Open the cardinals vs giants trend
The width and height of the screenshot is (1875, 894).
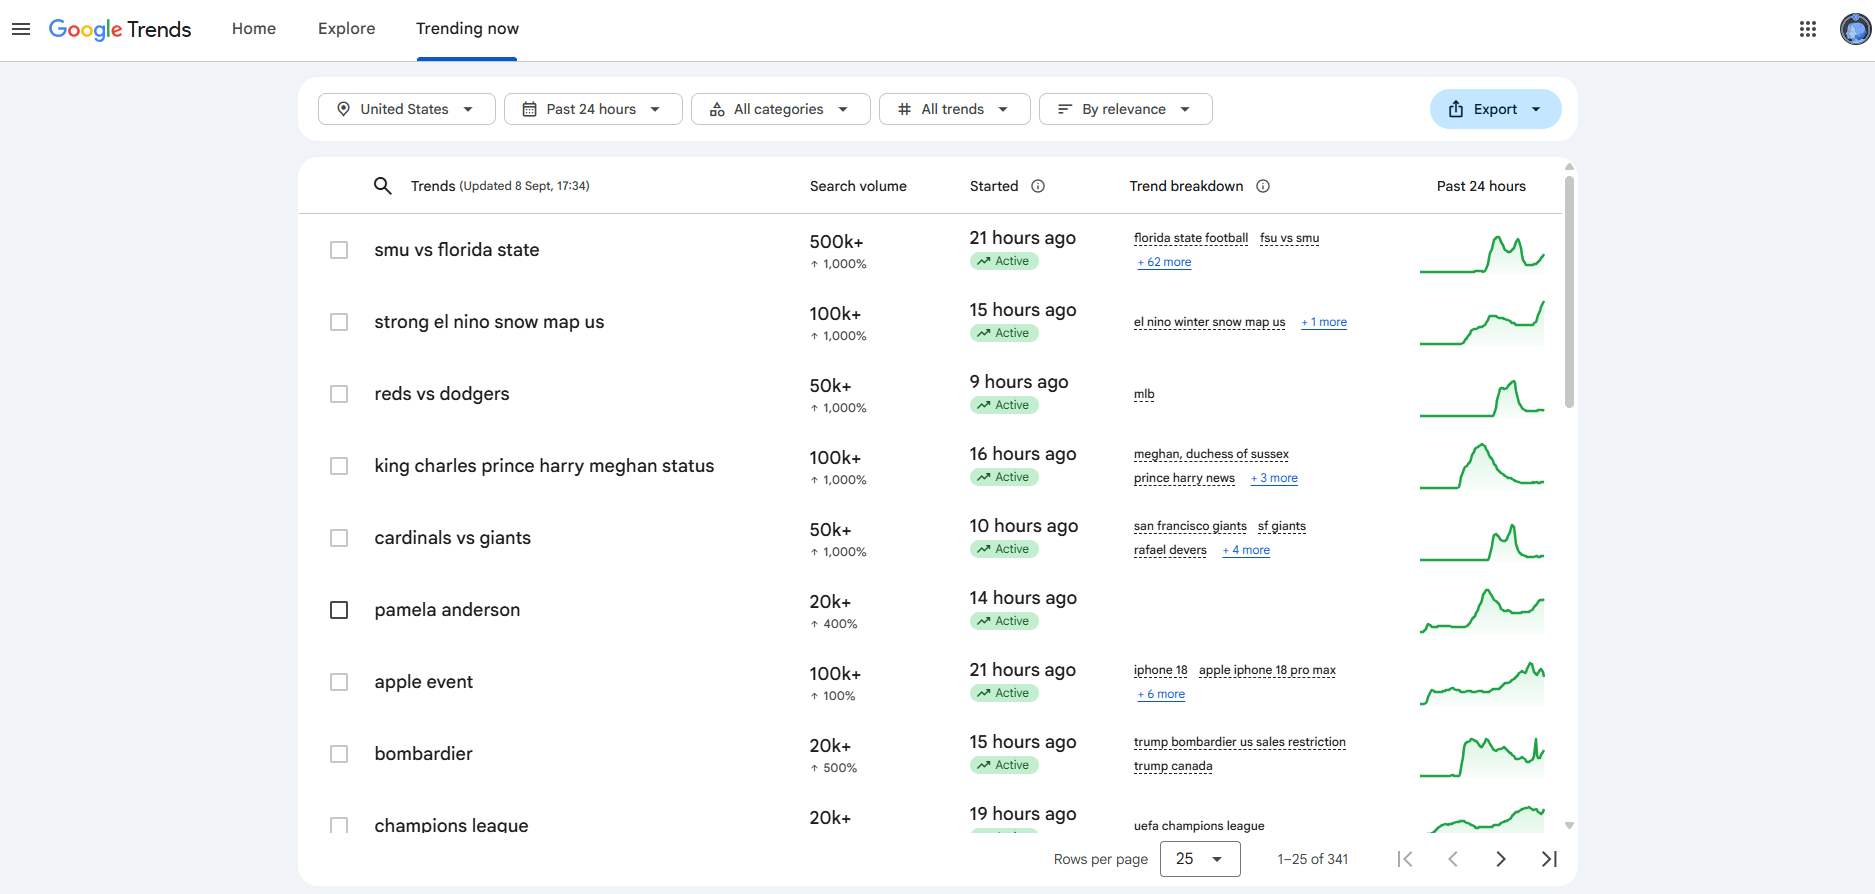452,538
